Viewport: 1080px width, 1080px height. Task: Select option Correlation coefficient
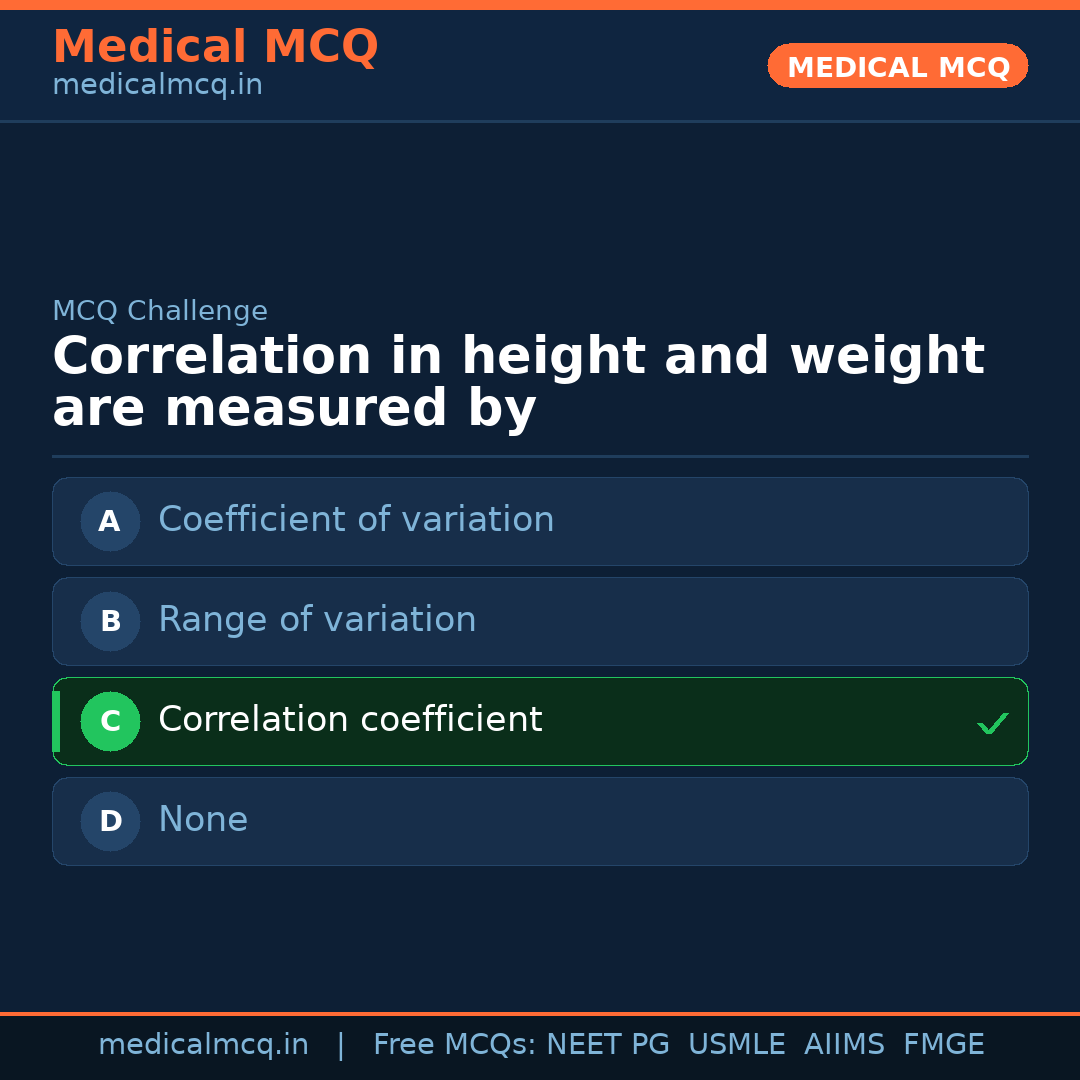[350, 720]
